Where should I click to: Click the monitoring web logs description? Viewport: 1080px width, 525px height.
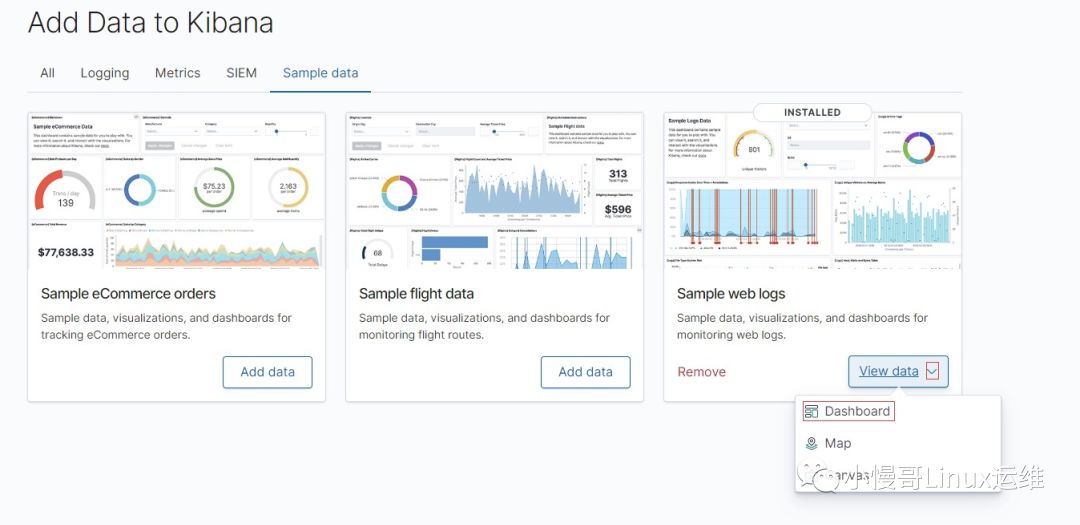(x=802, y=327)
